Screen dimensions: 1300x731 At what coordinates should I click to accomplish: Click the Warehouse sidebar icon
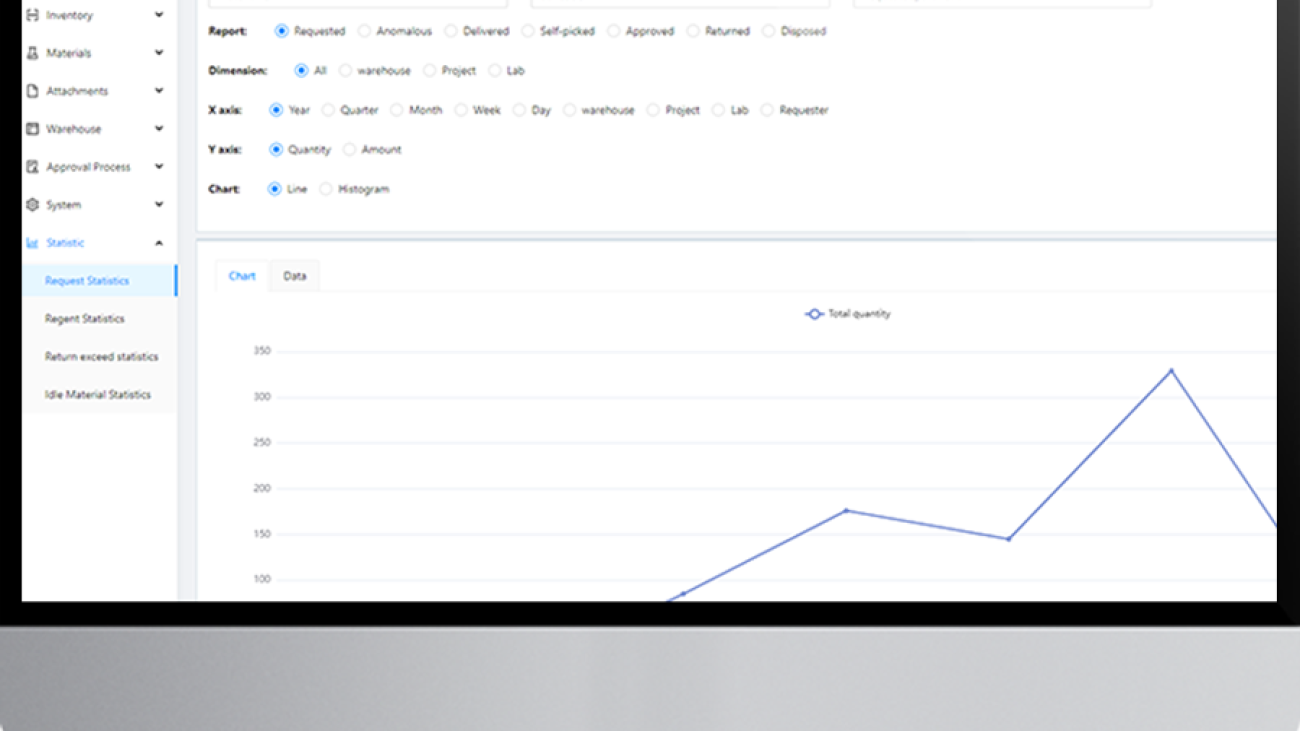point(32,129)
